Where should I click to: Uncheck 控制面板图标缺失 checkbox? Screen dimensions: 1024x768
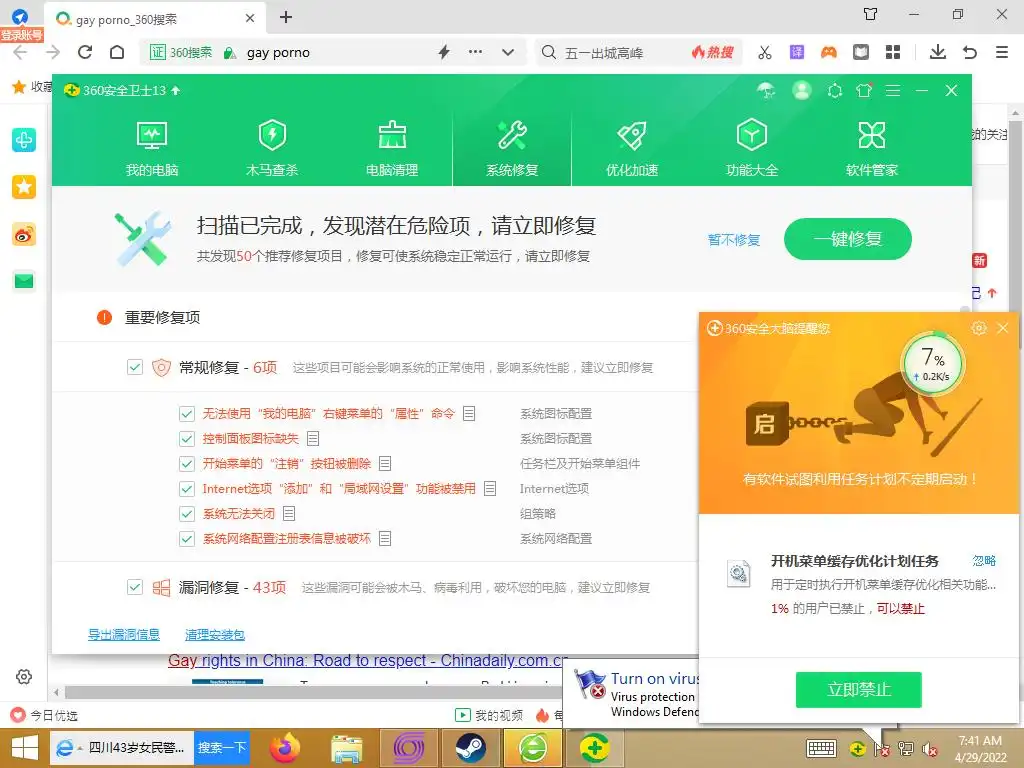point(187,438)
